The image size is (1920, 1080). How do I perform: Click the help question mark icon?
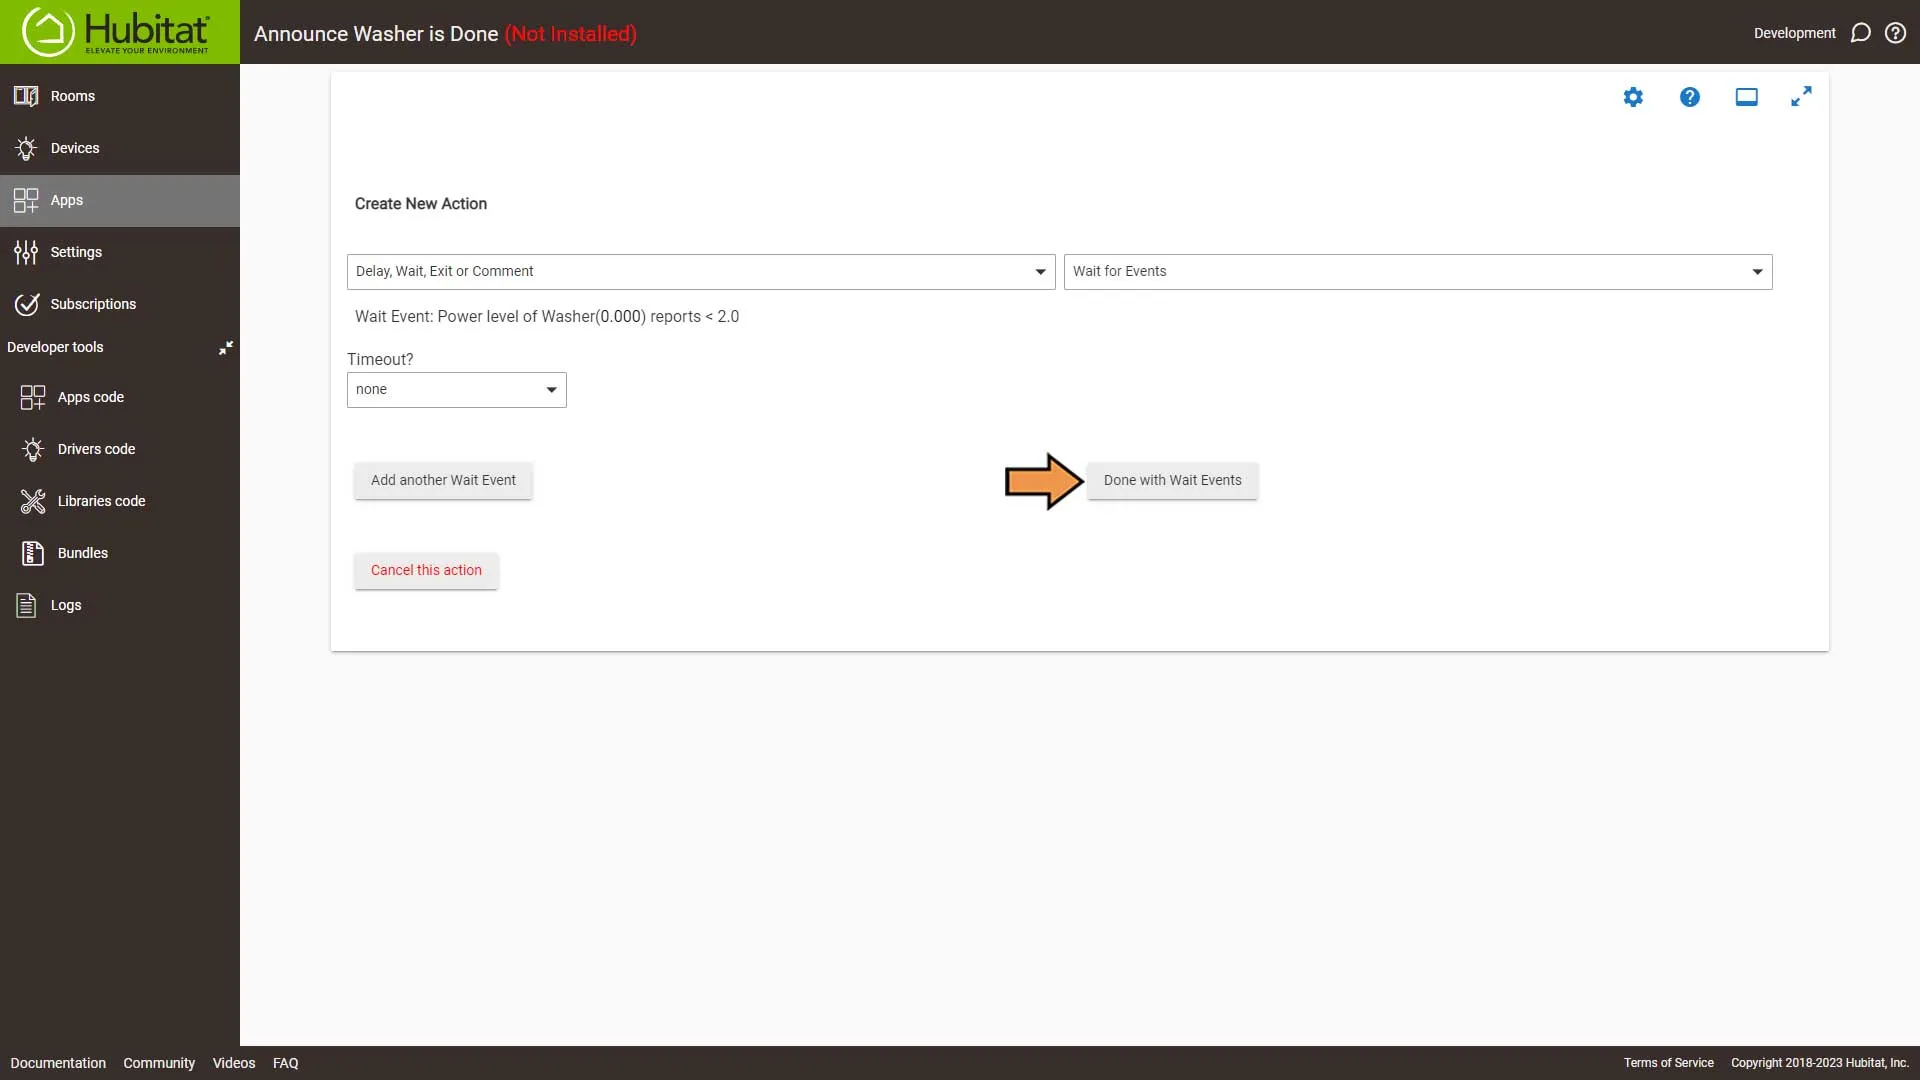(x=1689, y=98)
